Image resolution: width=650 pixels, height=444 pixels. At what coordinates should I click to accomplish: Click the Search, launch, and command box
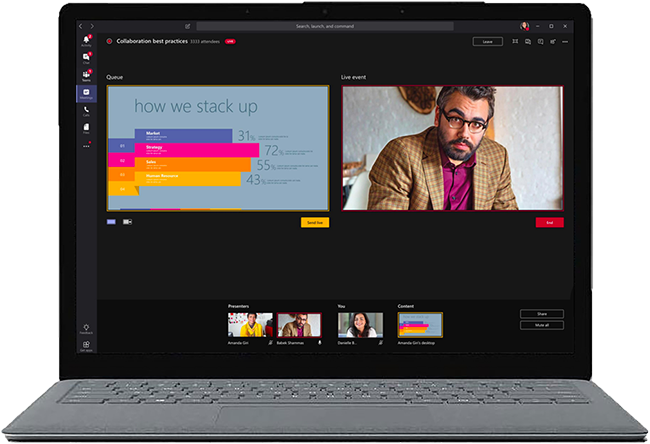[325, 26]
